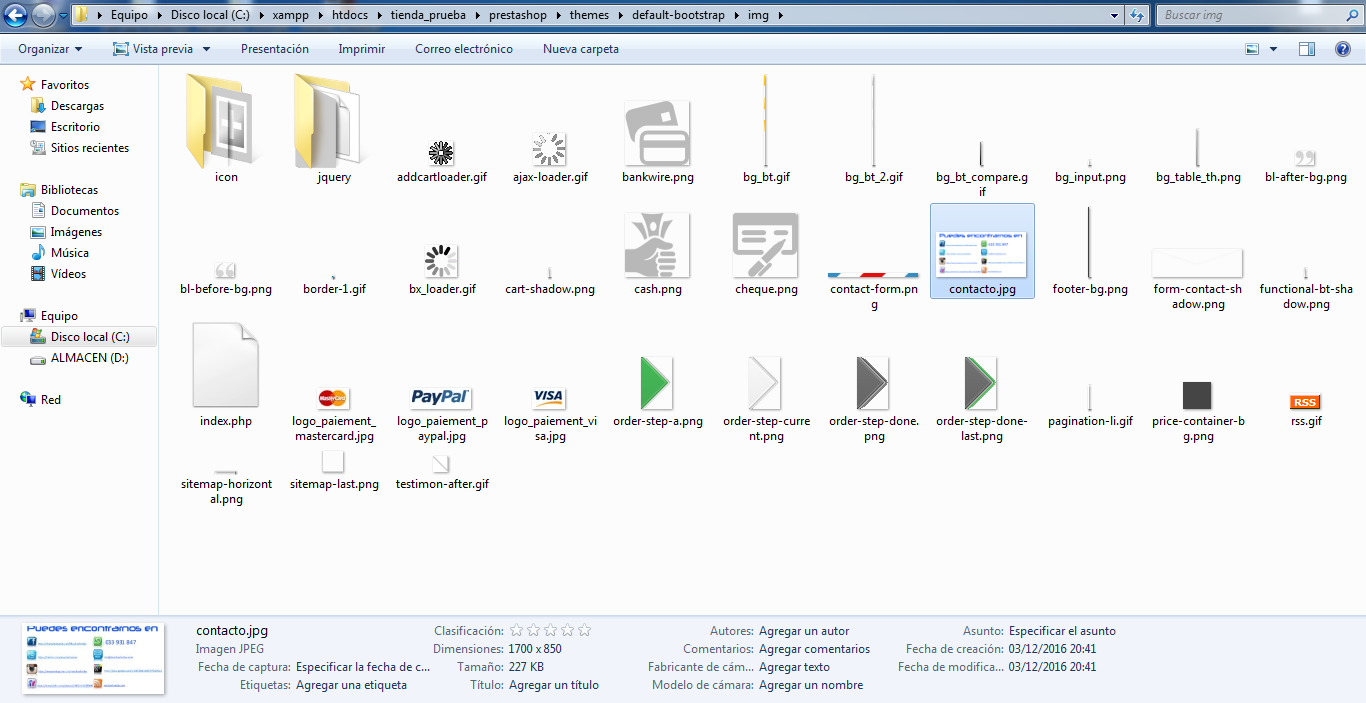The image size is (1366, 703).
Task: Open address bar history dropdown
Action: tap(1114, 16)
